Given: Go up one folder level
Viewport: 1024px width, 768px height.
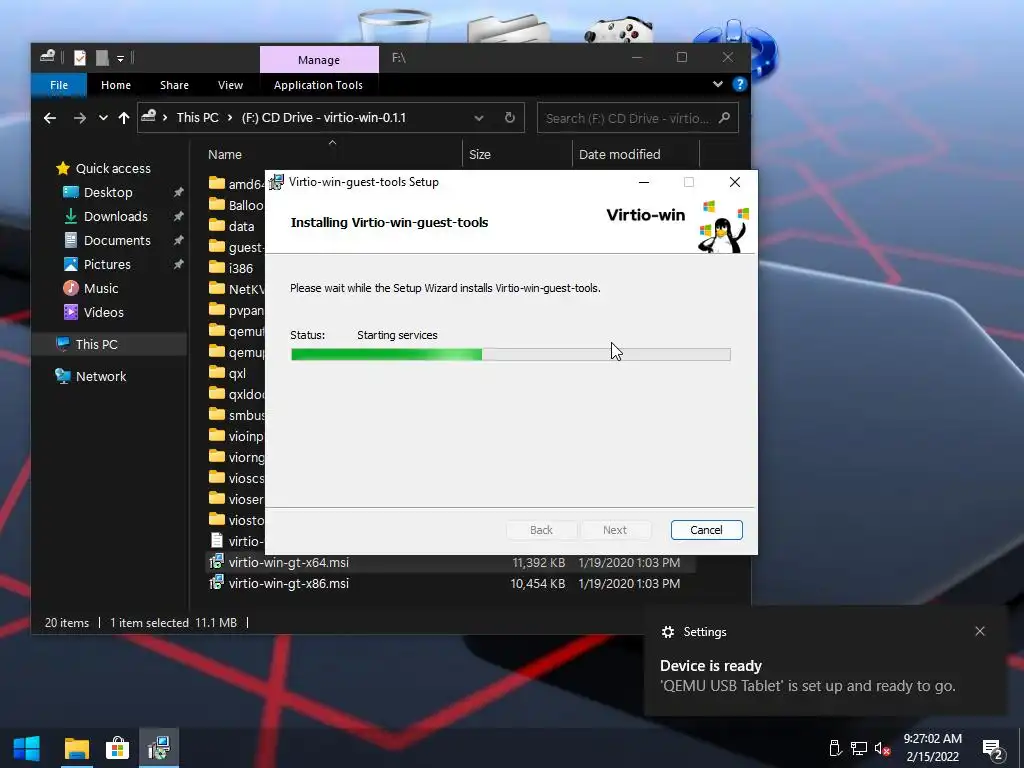Looking at the screenshot, I should [123, 118].
